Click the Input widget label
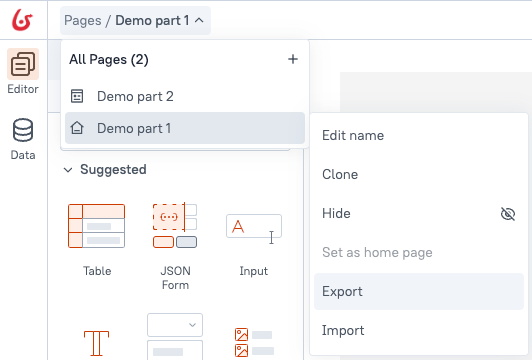The height and width of the screenshot is (360, 532). [254, 271]
